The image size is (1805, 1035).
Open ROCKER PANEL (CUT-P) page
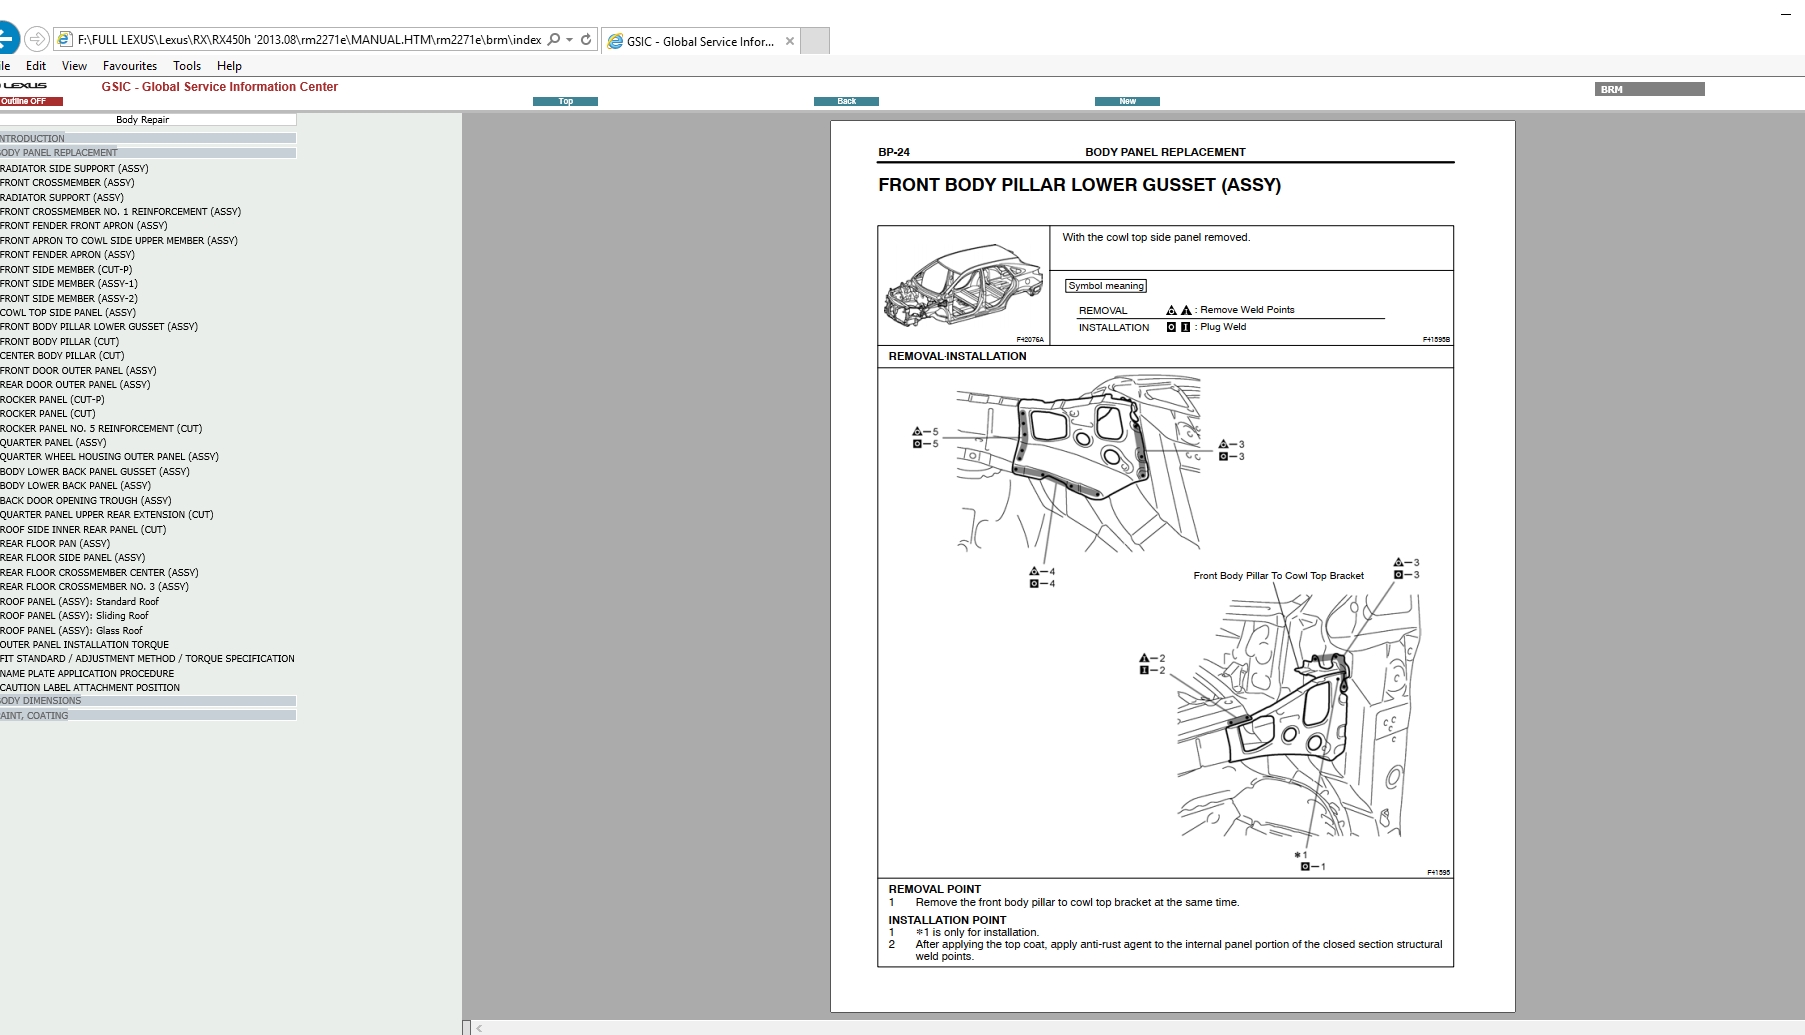click(52, 400)
